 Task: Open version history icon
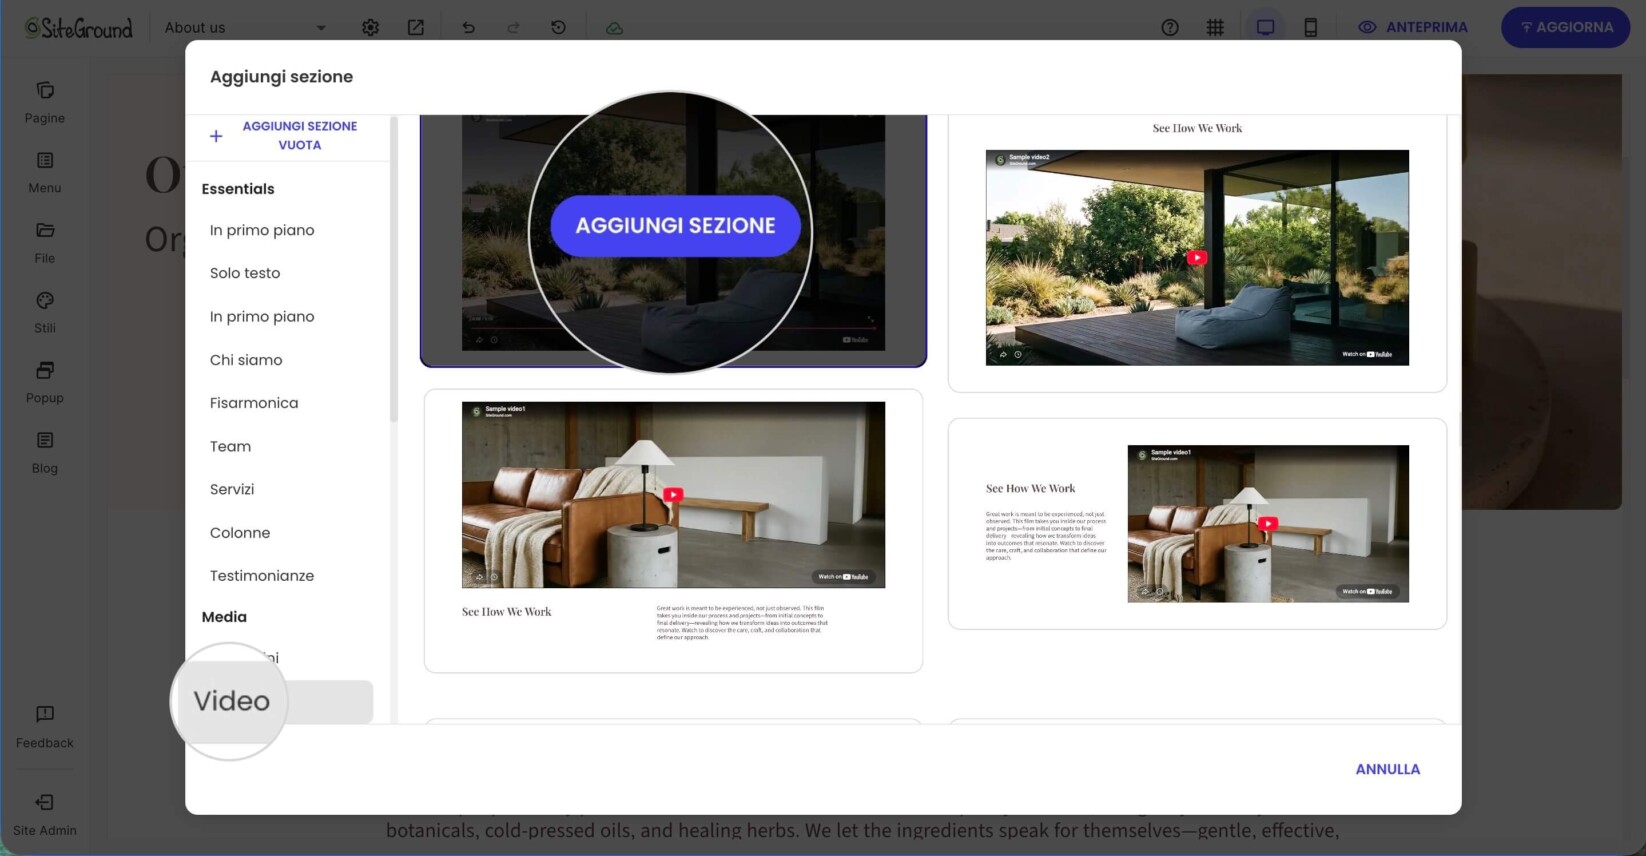click(559, 28)
